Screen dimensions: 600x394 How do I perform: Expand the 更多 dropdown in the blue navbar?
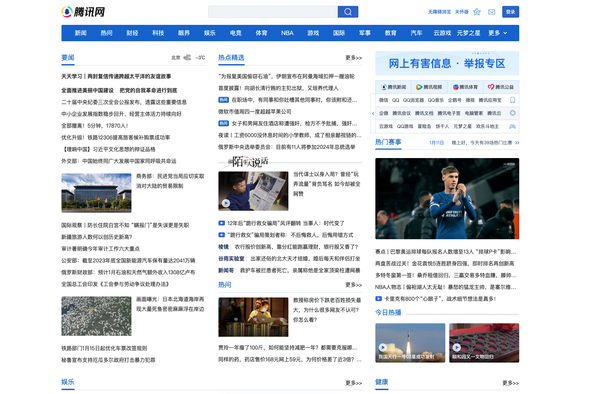497,33
